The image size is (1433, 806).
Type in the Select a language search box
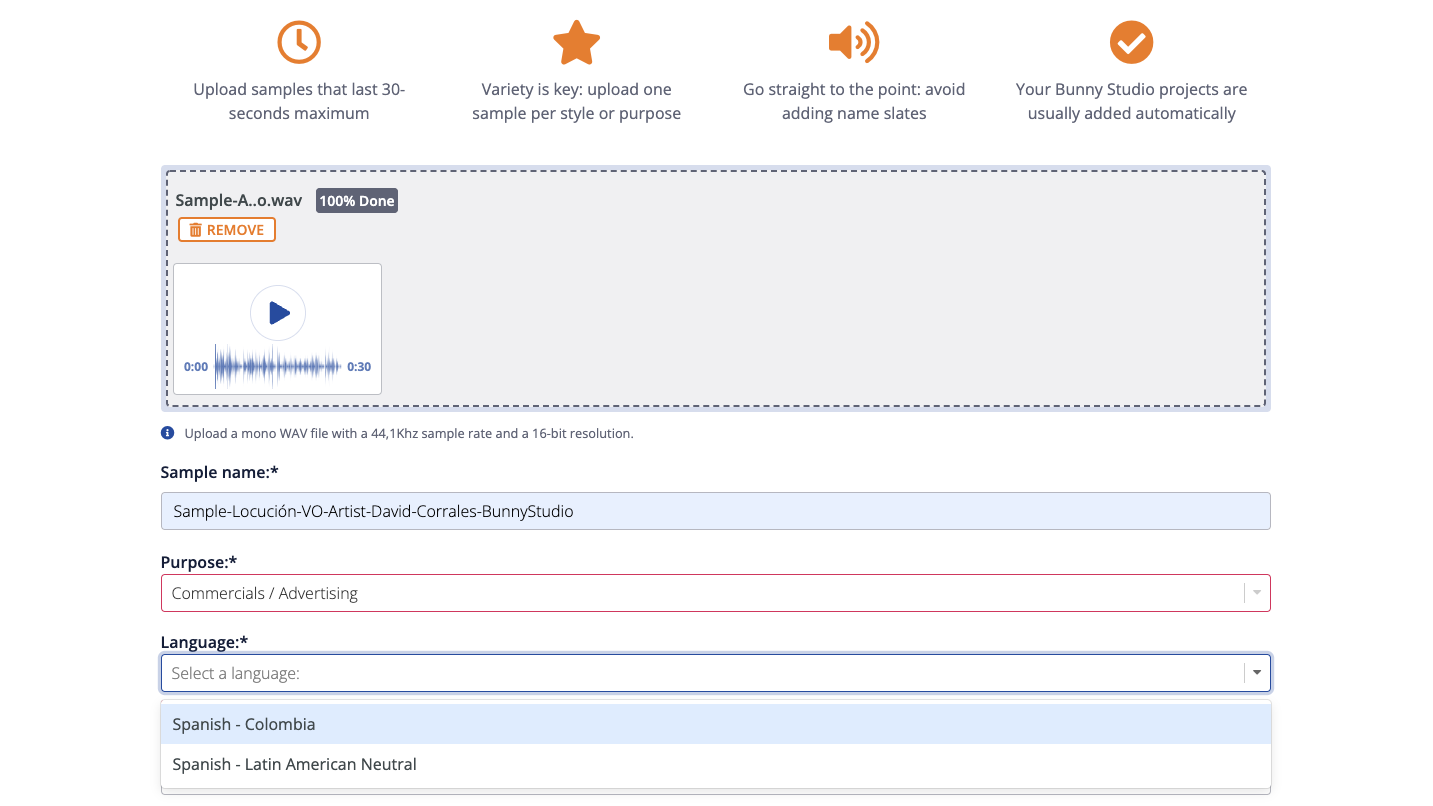tap(700, 673)
